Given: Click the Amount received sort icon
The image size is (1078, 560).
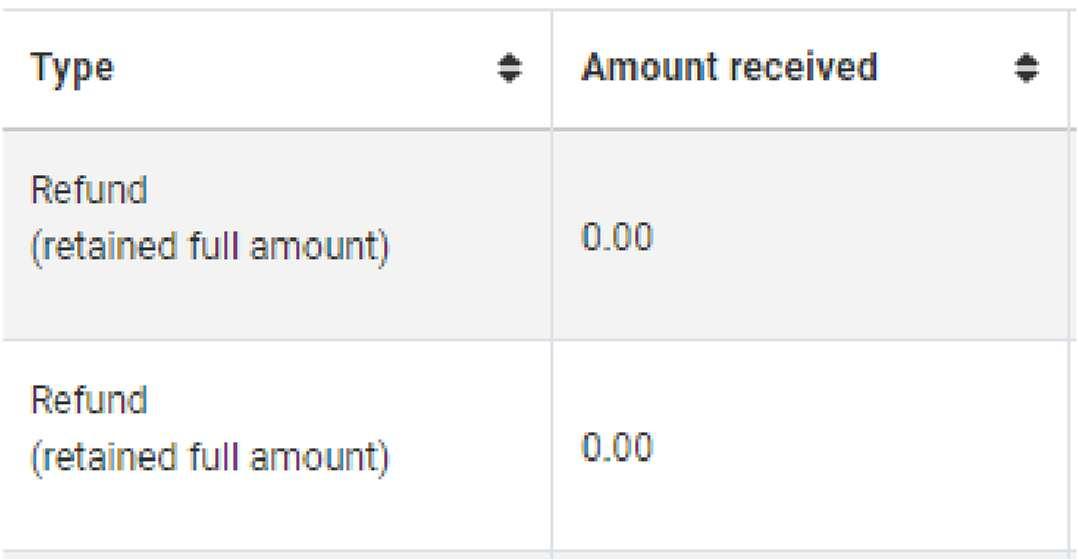Looking at the screenshot, I should coord(1026,69).
